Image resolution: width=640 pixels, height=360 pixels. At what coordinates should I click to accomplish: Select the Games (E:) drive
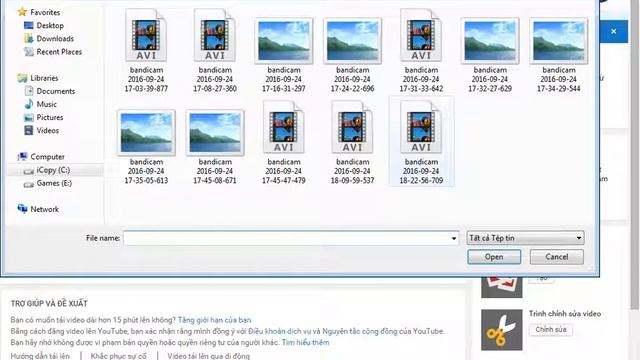54,183
